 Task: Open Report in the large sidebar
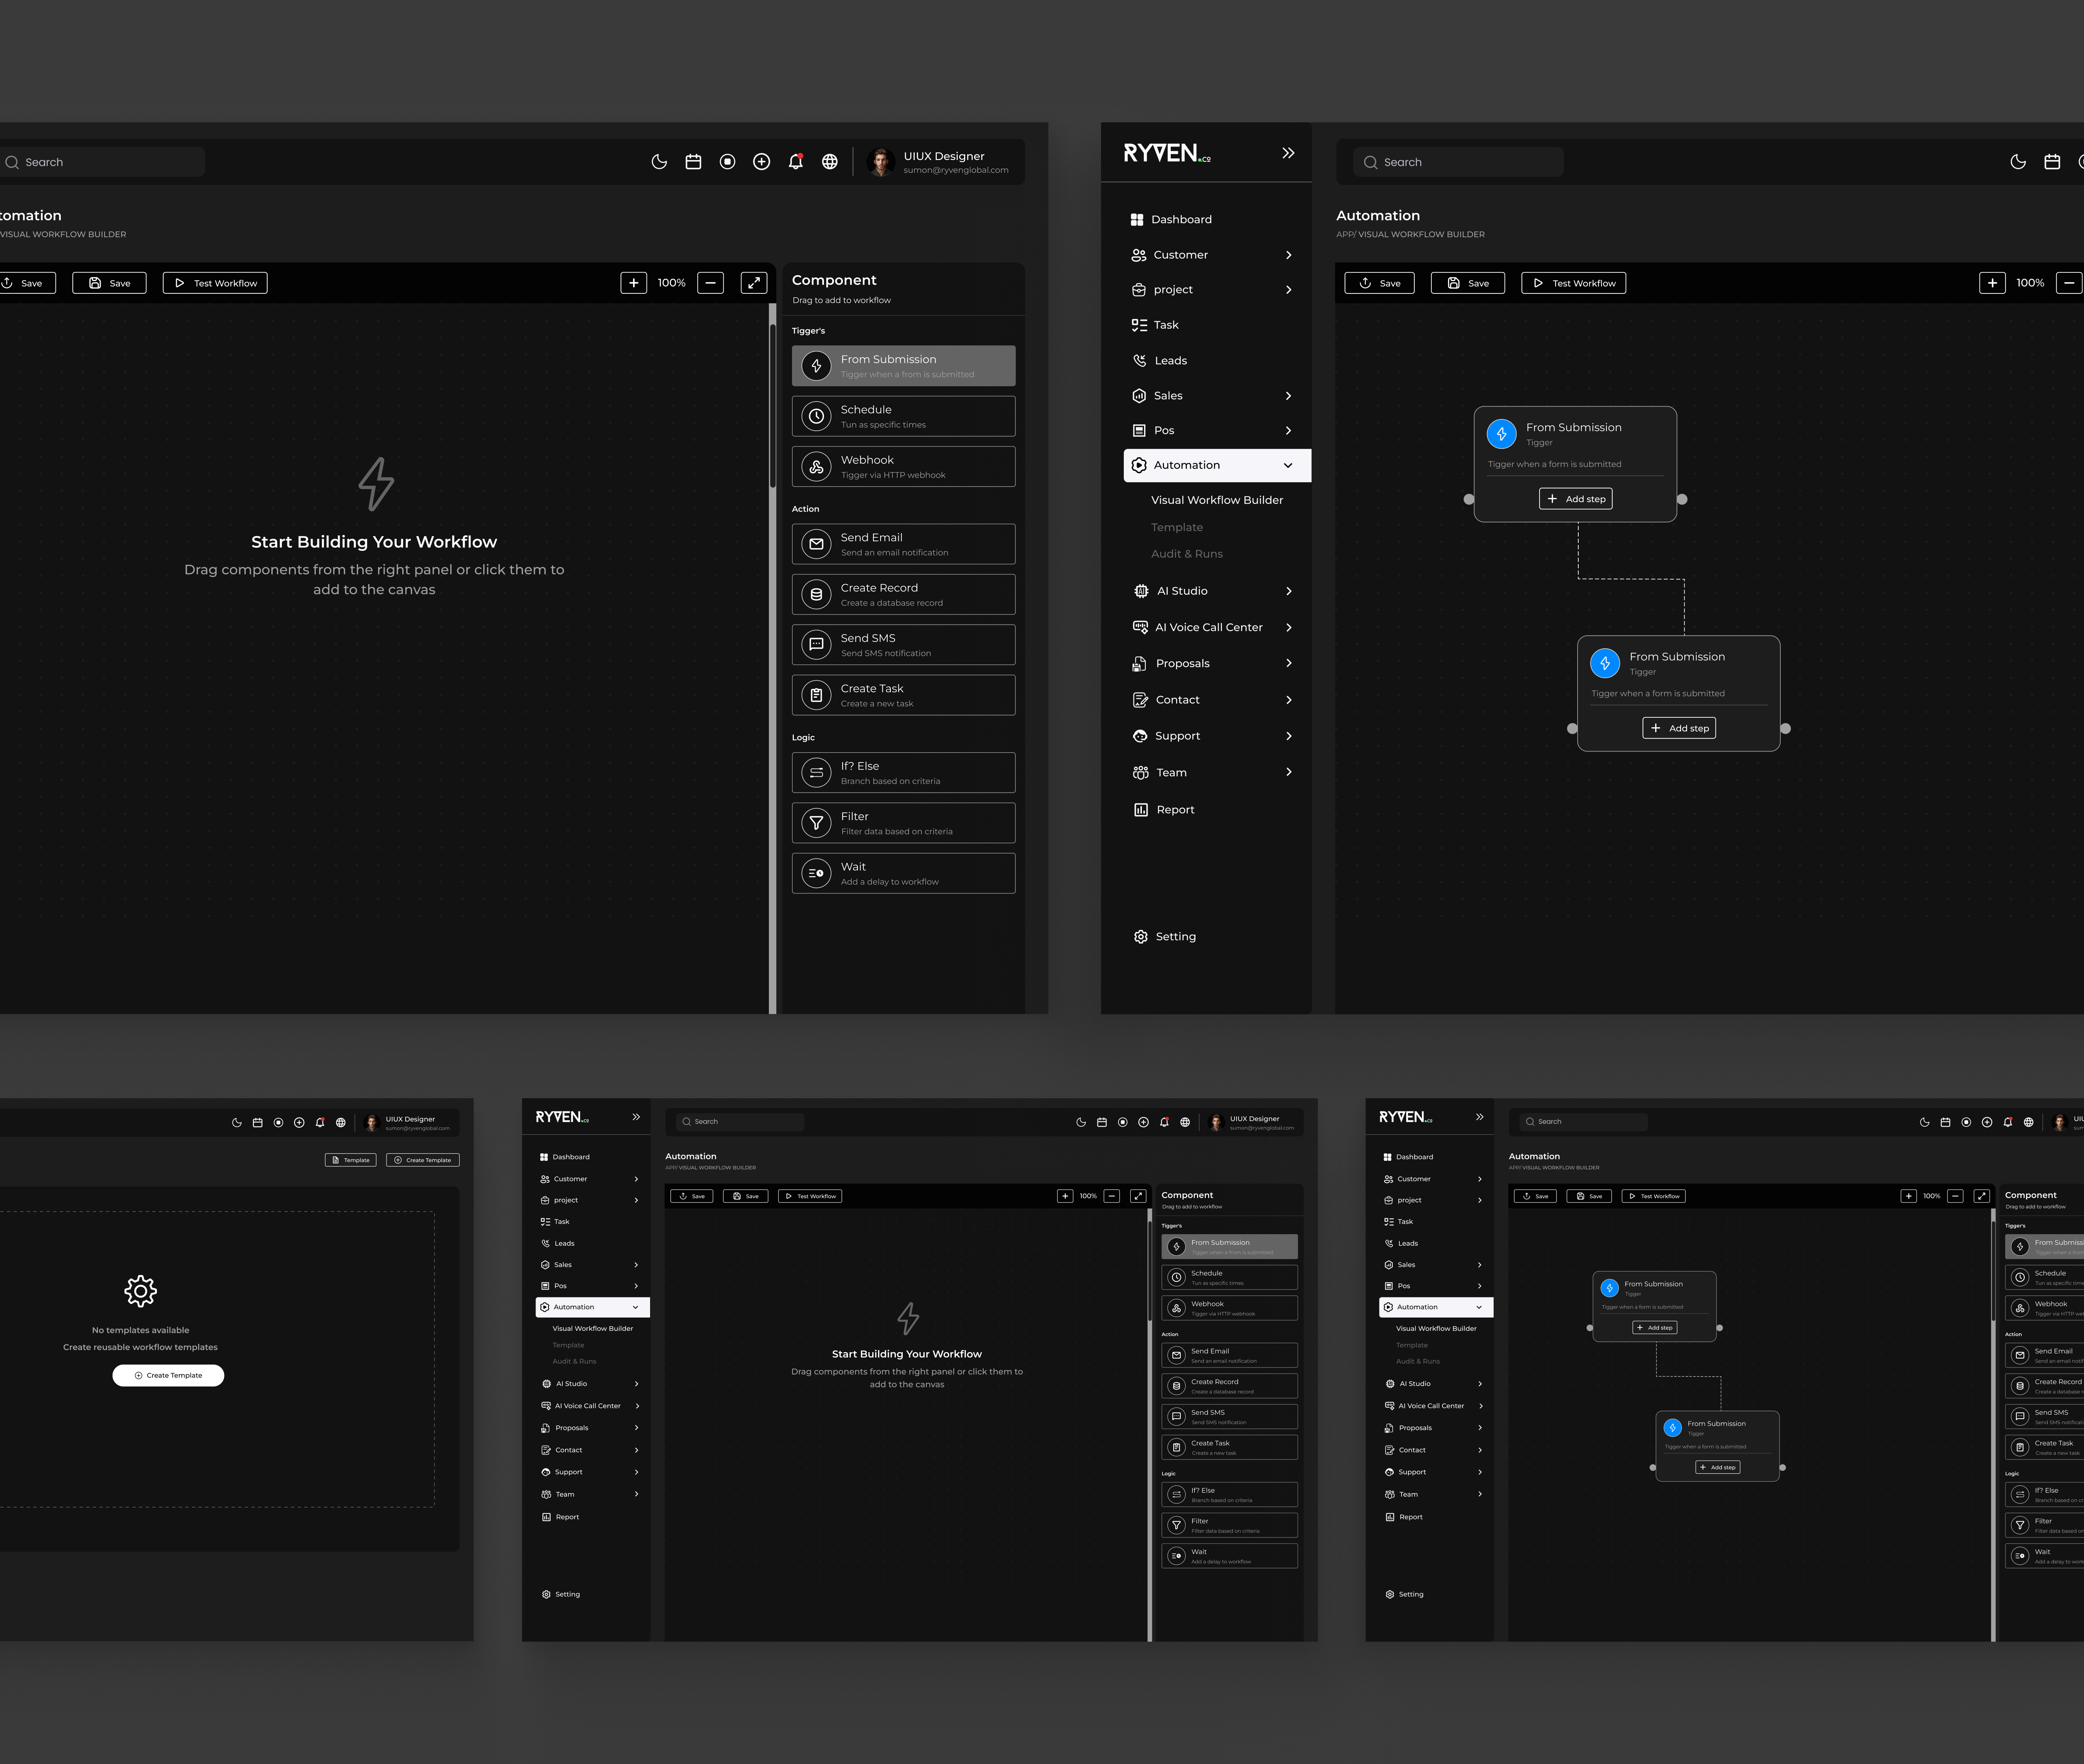coord(1164,810)
